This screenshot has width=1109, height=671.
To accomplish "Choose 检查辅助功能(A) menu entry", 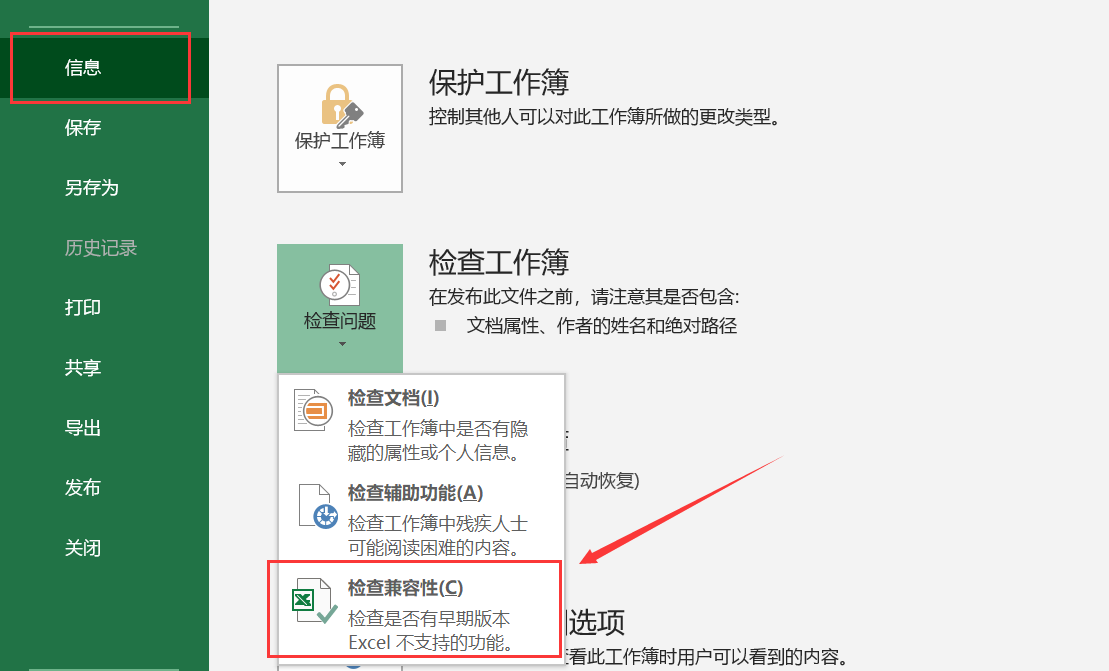I will point(422,518).
